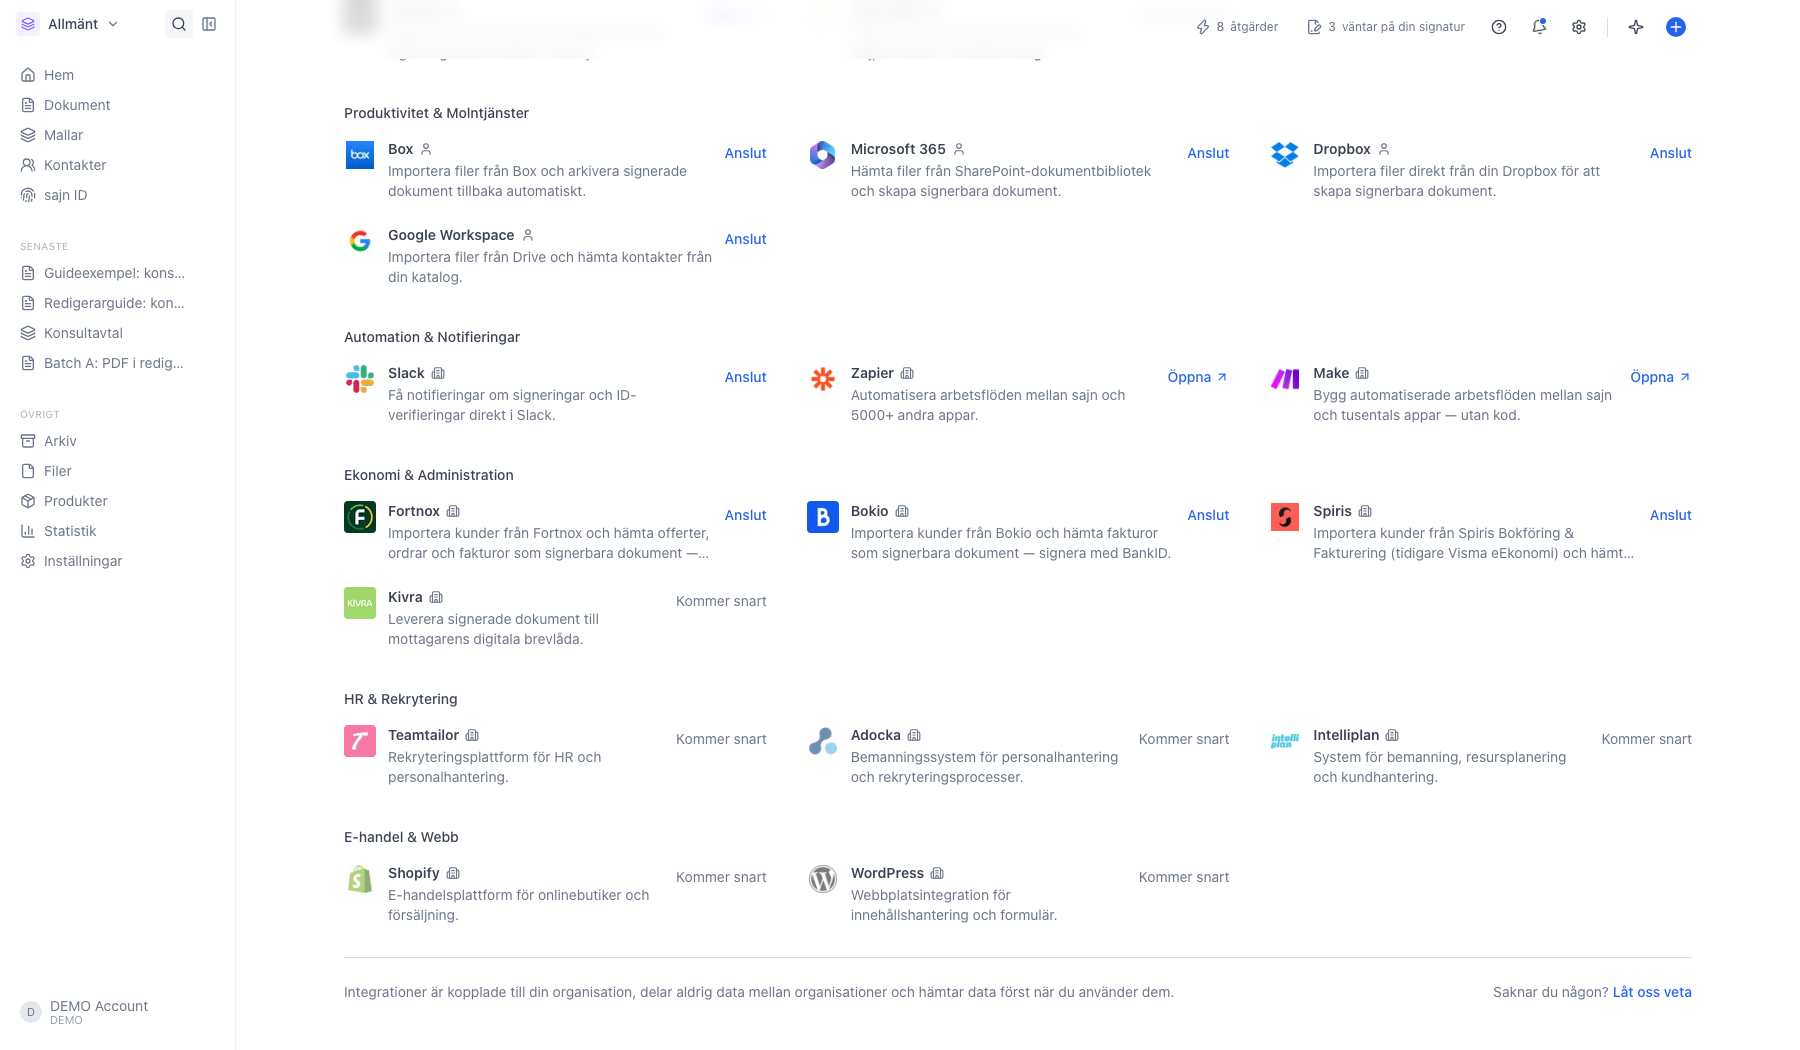Open the search icon in sidebar header

pos(179,24)
